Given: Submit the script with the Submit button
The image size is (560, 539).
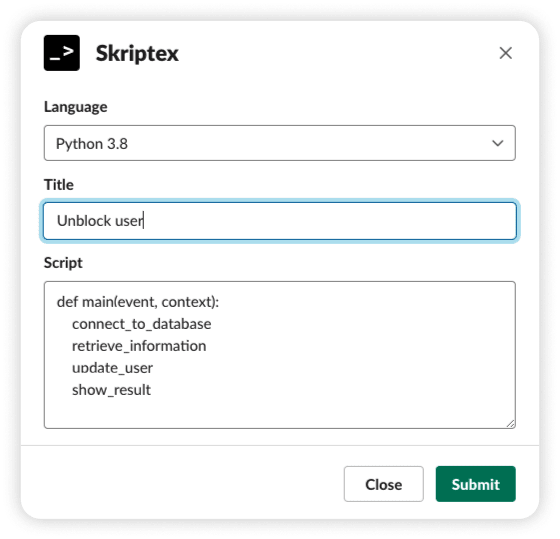Looking at the screenshot, I should pyautogui.click(x=475, y=484).
